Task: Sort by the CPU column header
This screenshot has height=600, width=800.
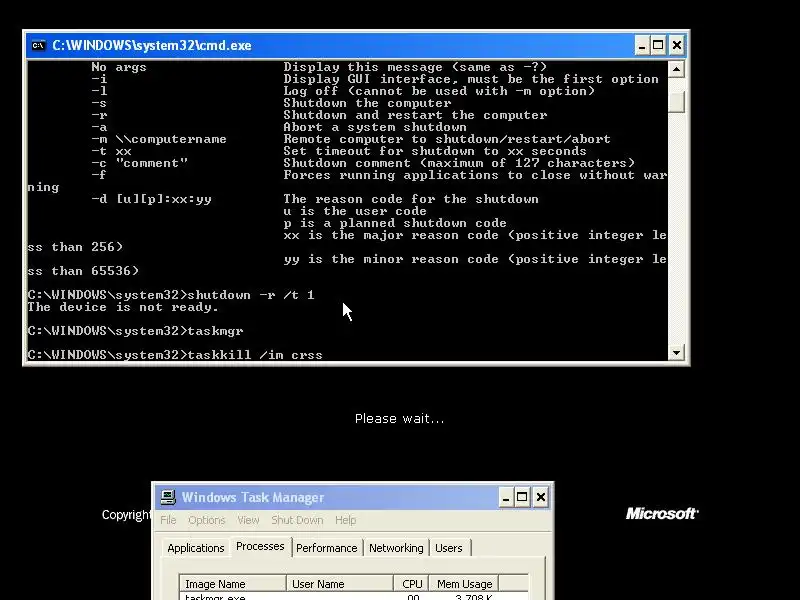Action: [x=411, y=584]
